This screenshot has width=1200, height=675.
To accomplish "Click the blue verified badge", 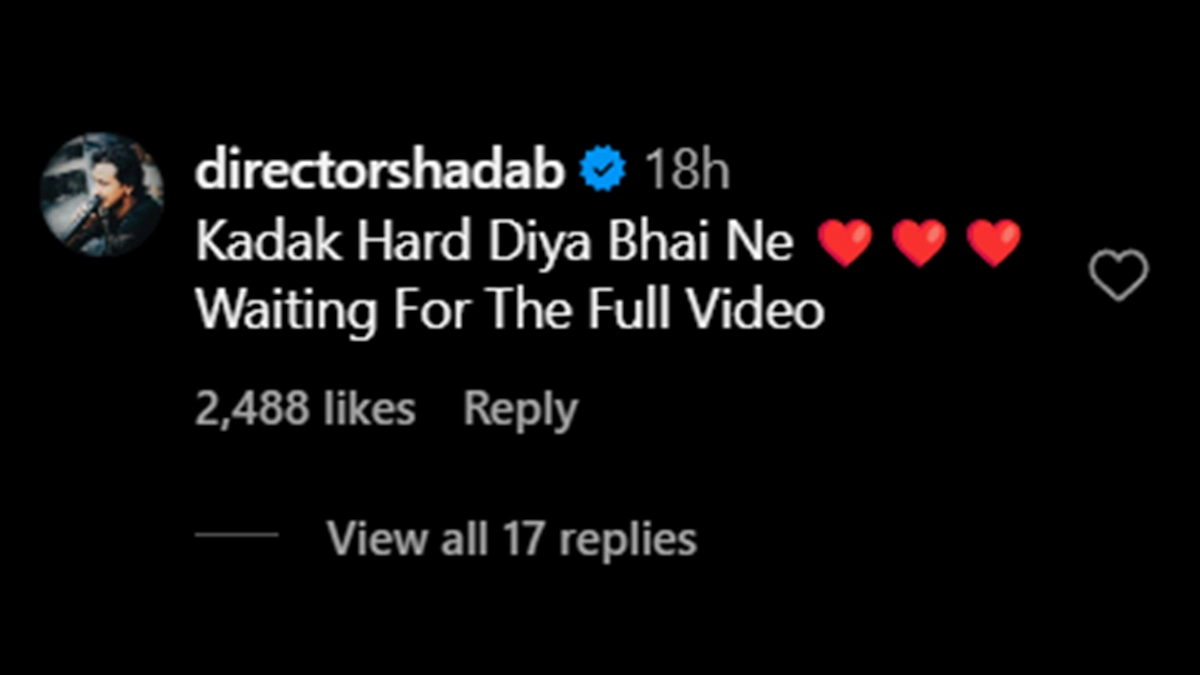I will click(x=606, y=171).
